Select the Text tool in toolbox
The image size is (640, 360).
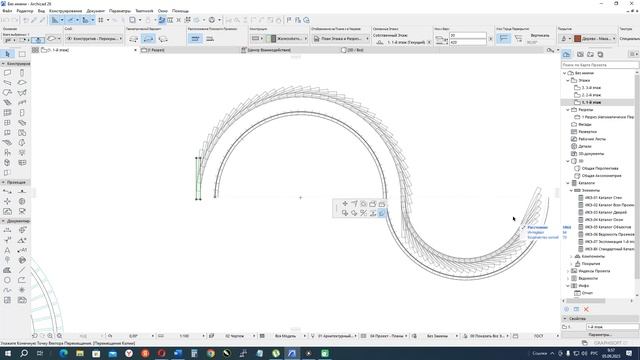pyautogui.click(x=7, y=250)
